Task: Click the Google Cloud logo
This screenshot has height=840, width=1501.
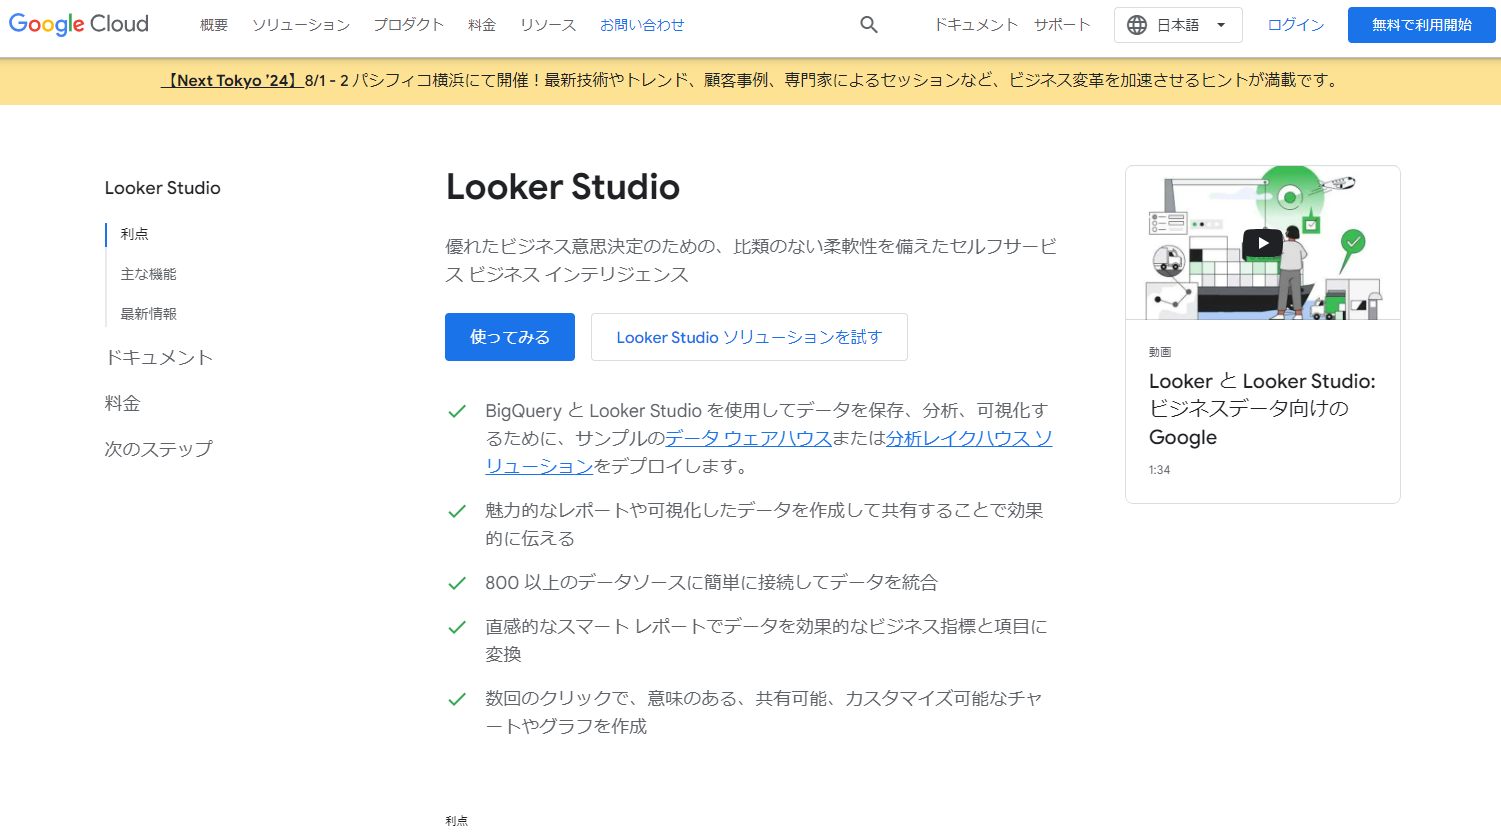Action: pos(79,24)
